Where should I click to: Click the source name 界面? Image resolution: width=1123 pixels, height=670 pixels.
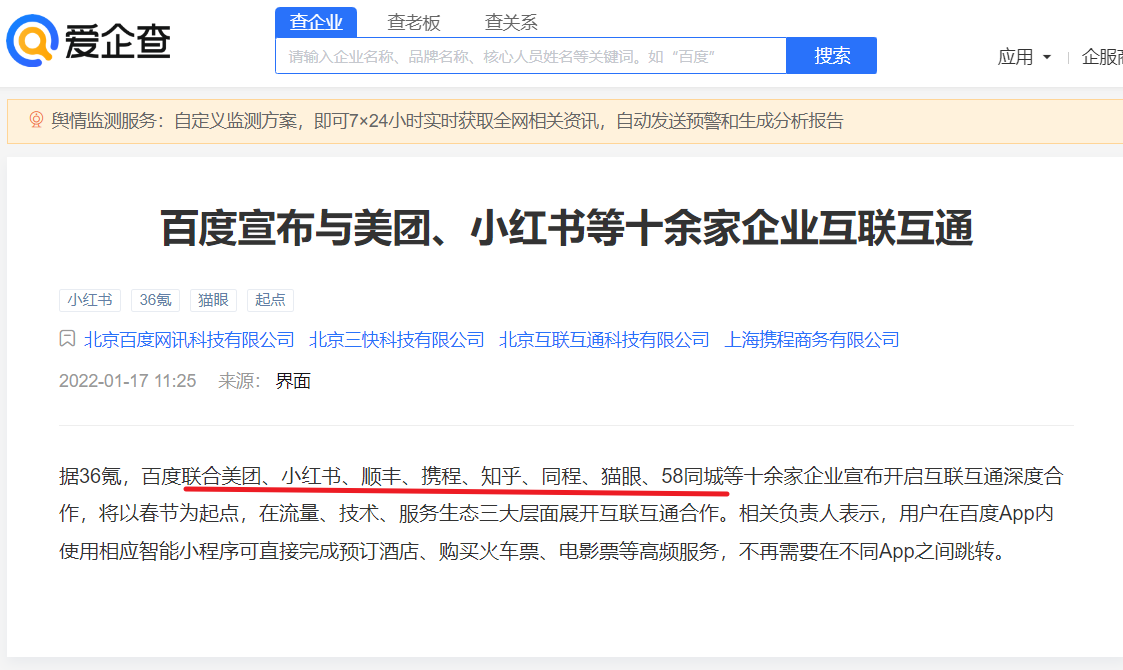click(x=293, y=381)
